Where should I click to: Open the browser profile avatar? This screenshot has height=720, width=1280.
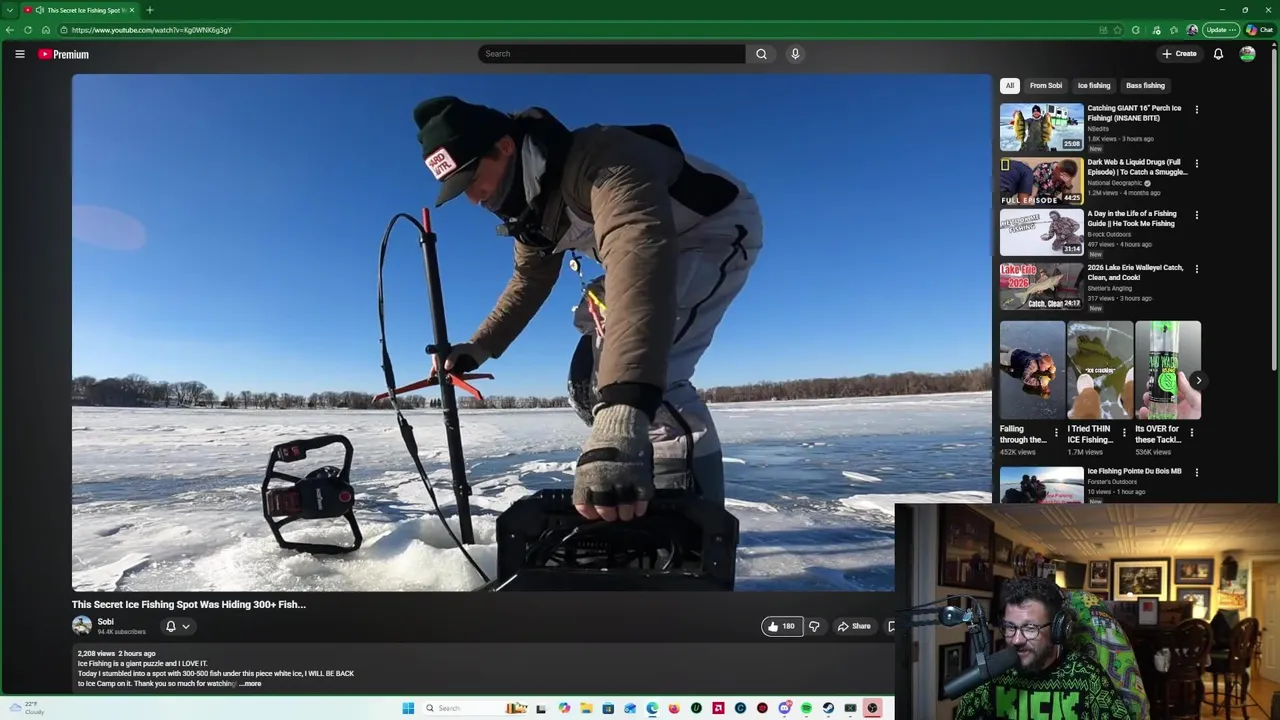(1192, 30)
